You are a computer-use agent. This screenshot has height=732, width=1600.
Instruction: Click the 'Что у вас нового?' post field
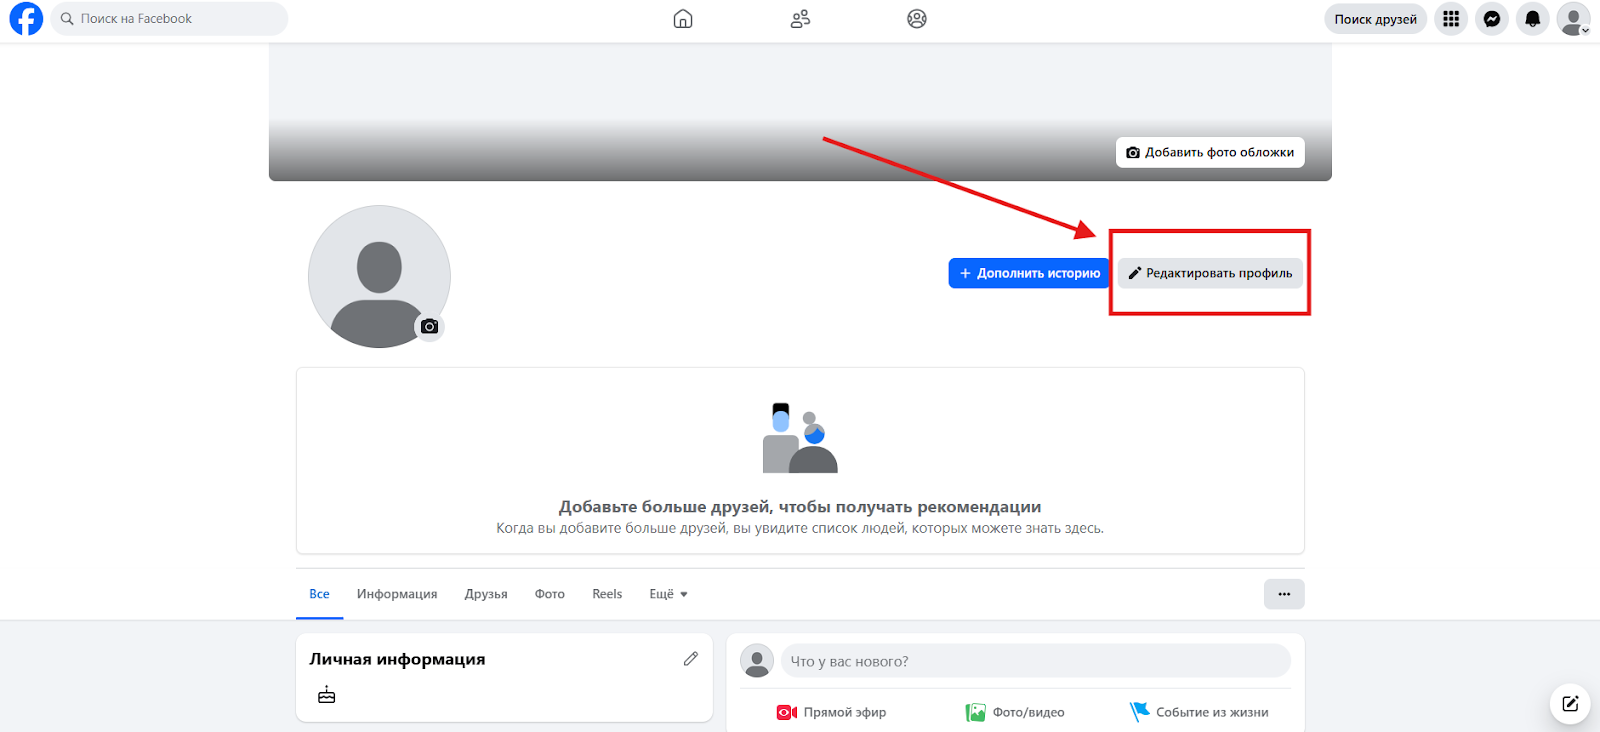pos(1035,661)
